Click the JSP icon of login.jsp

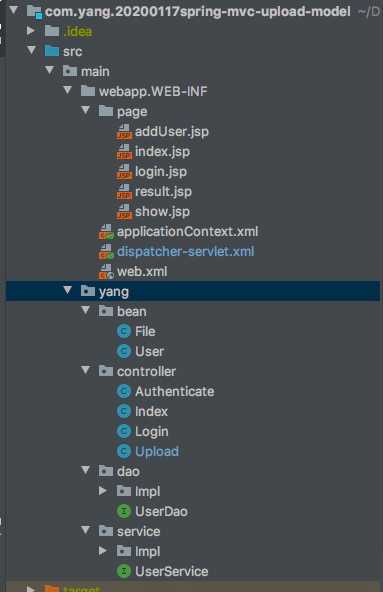coord(124,171)
